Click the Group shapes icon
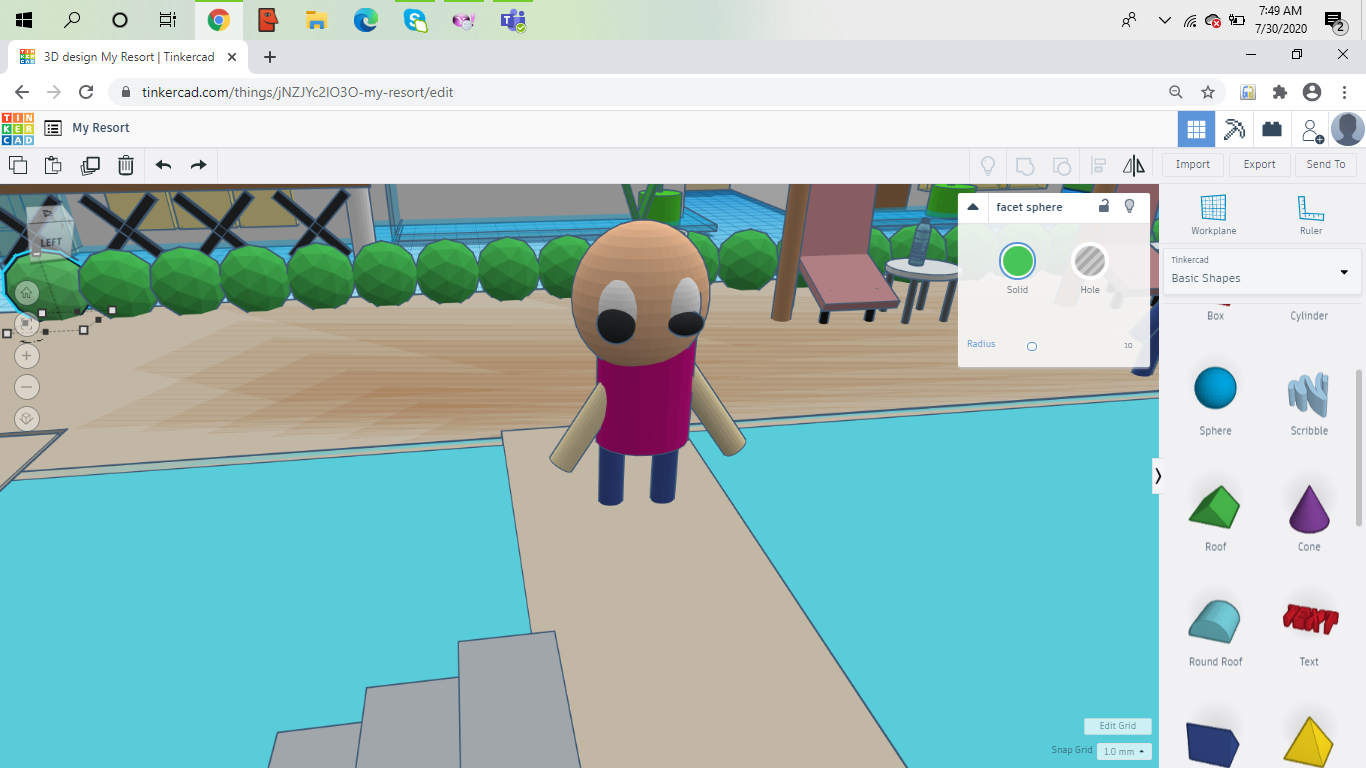 click(x=1025, y=165)
